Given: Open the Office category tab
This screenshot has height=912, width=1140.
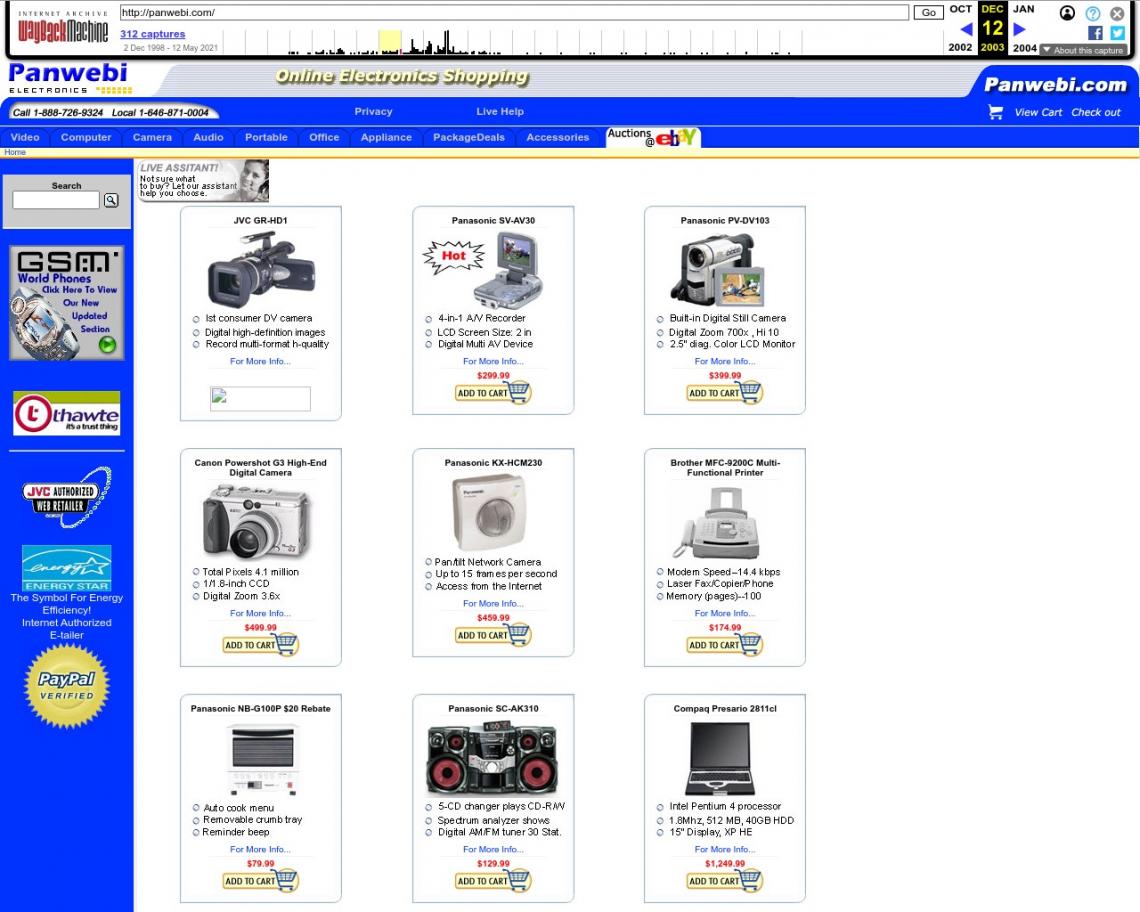Looking at the screenshot, I should click(324, 137).
